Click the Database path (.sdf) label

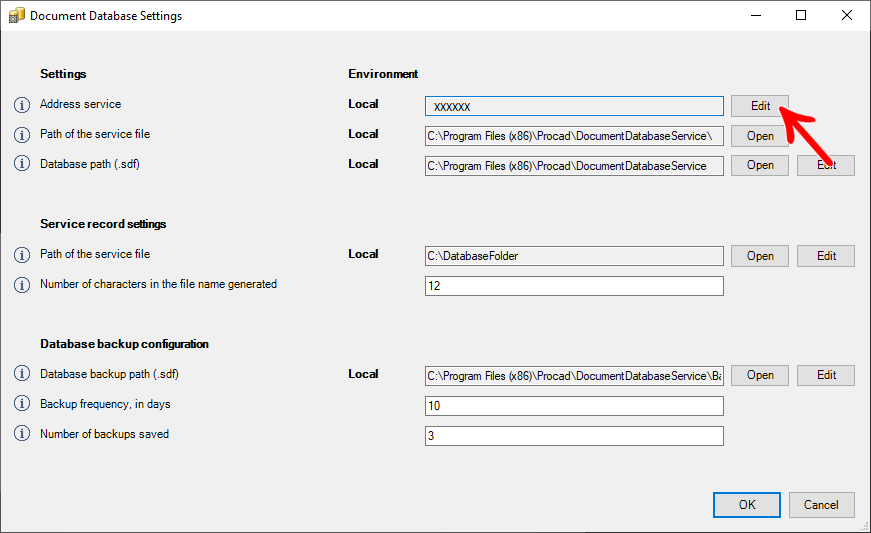point(90,164)
